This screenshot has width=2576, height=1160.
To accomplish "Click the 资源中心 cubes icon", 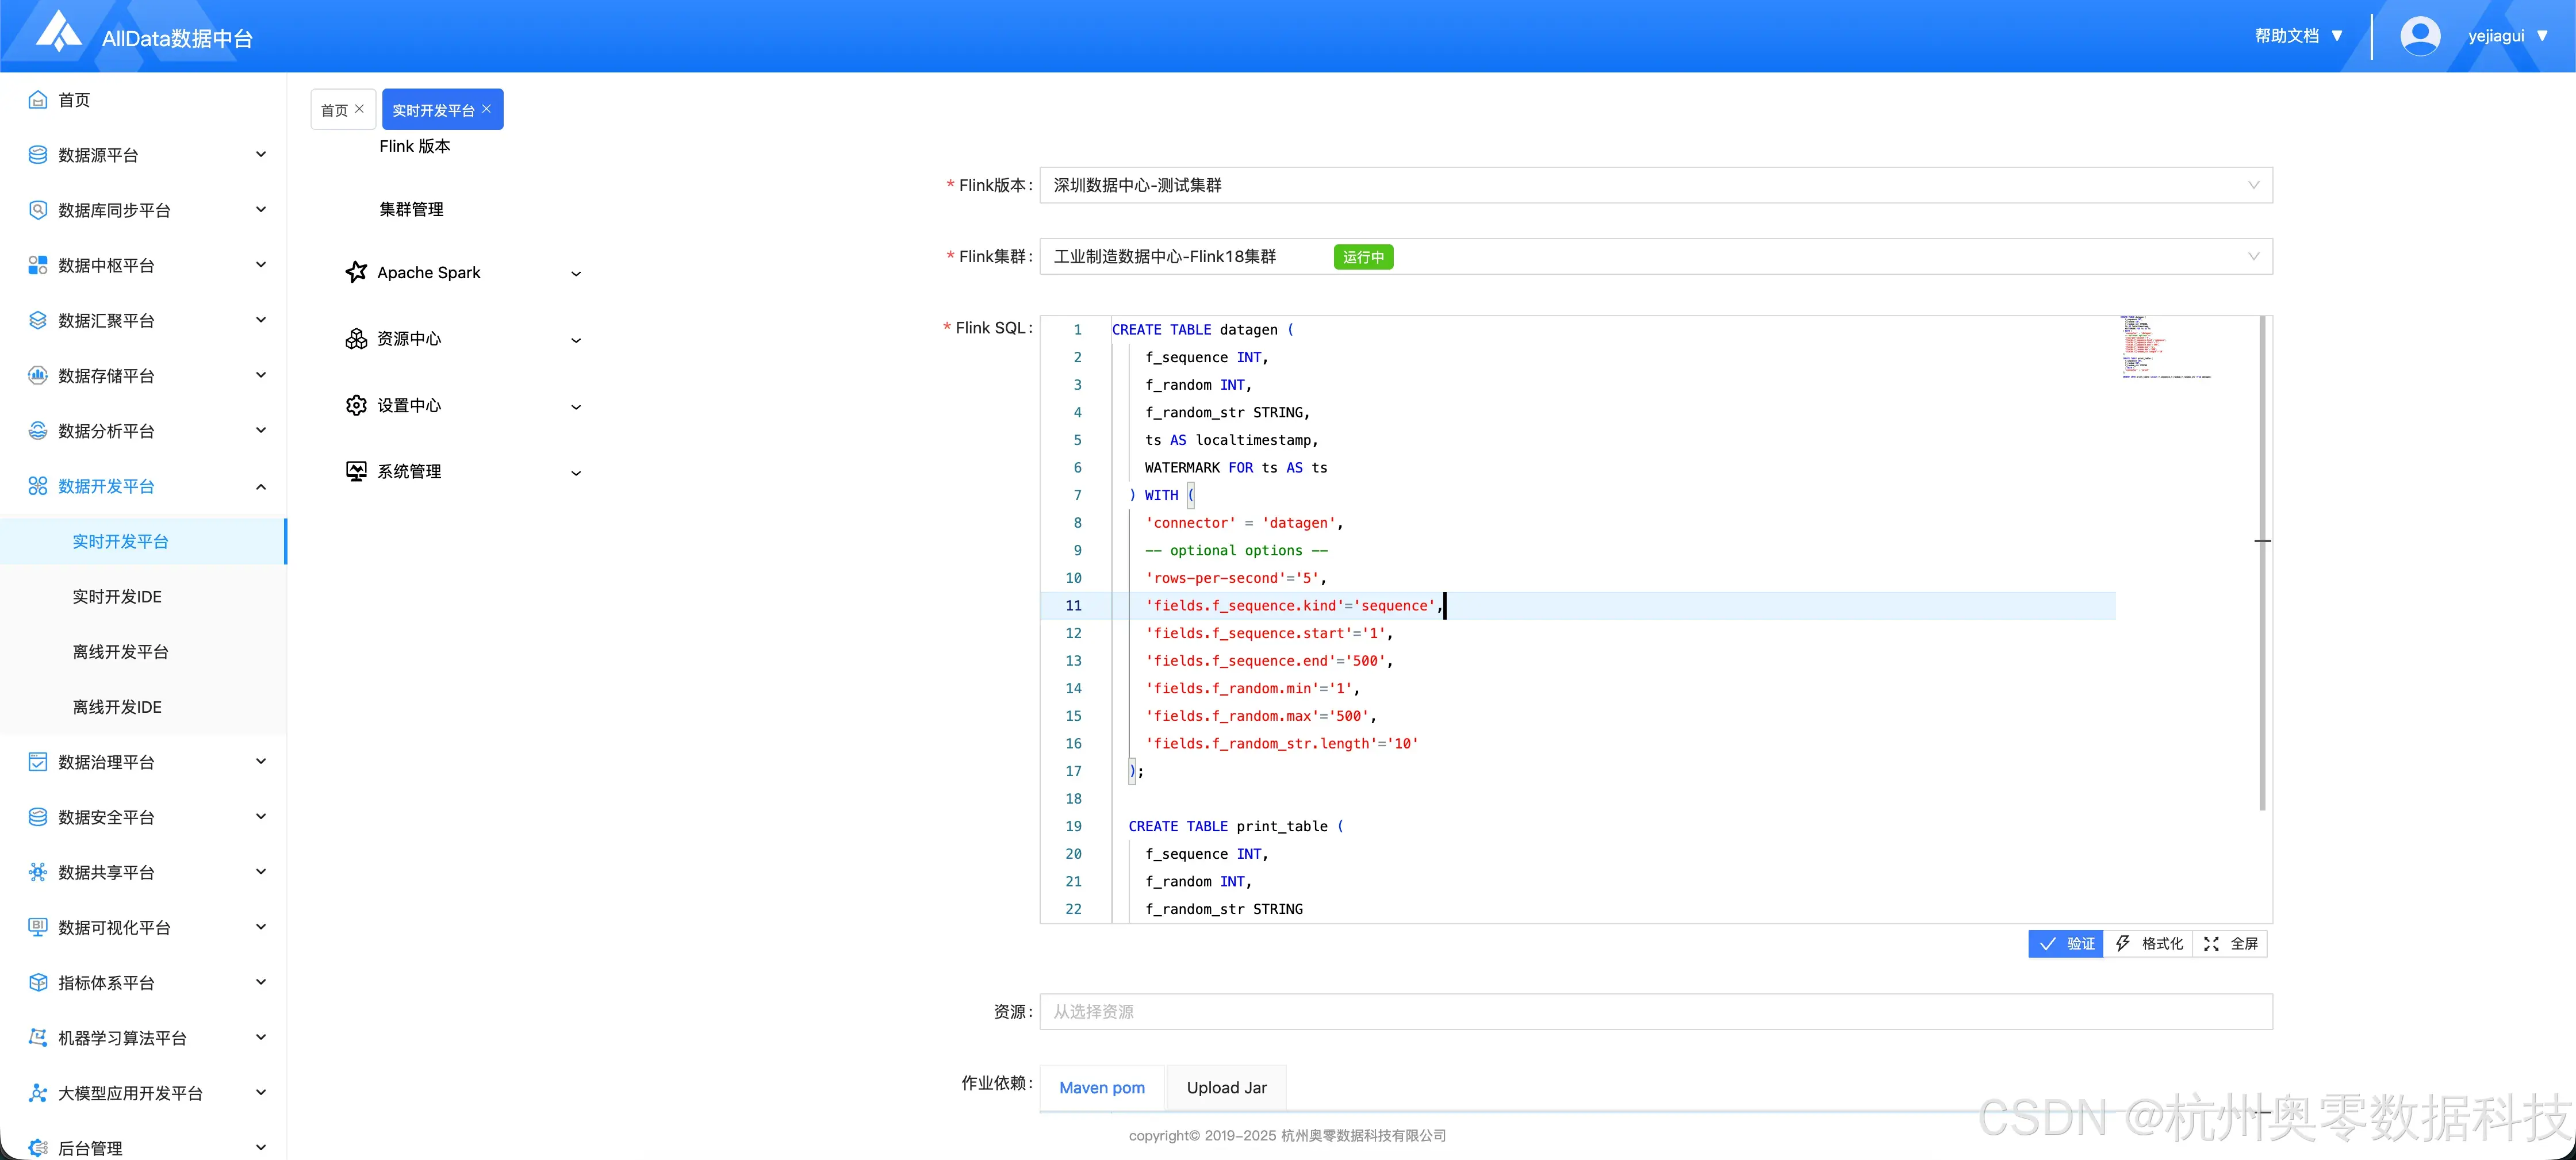I will [x=356, y=339].
